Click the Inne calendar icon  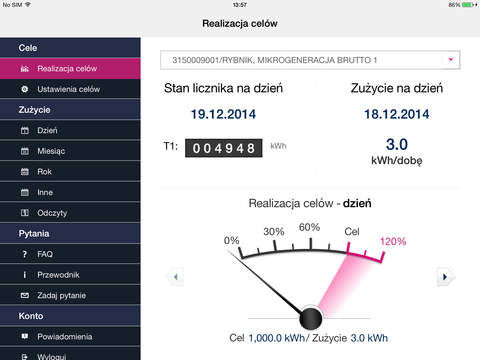pos(25,192)
